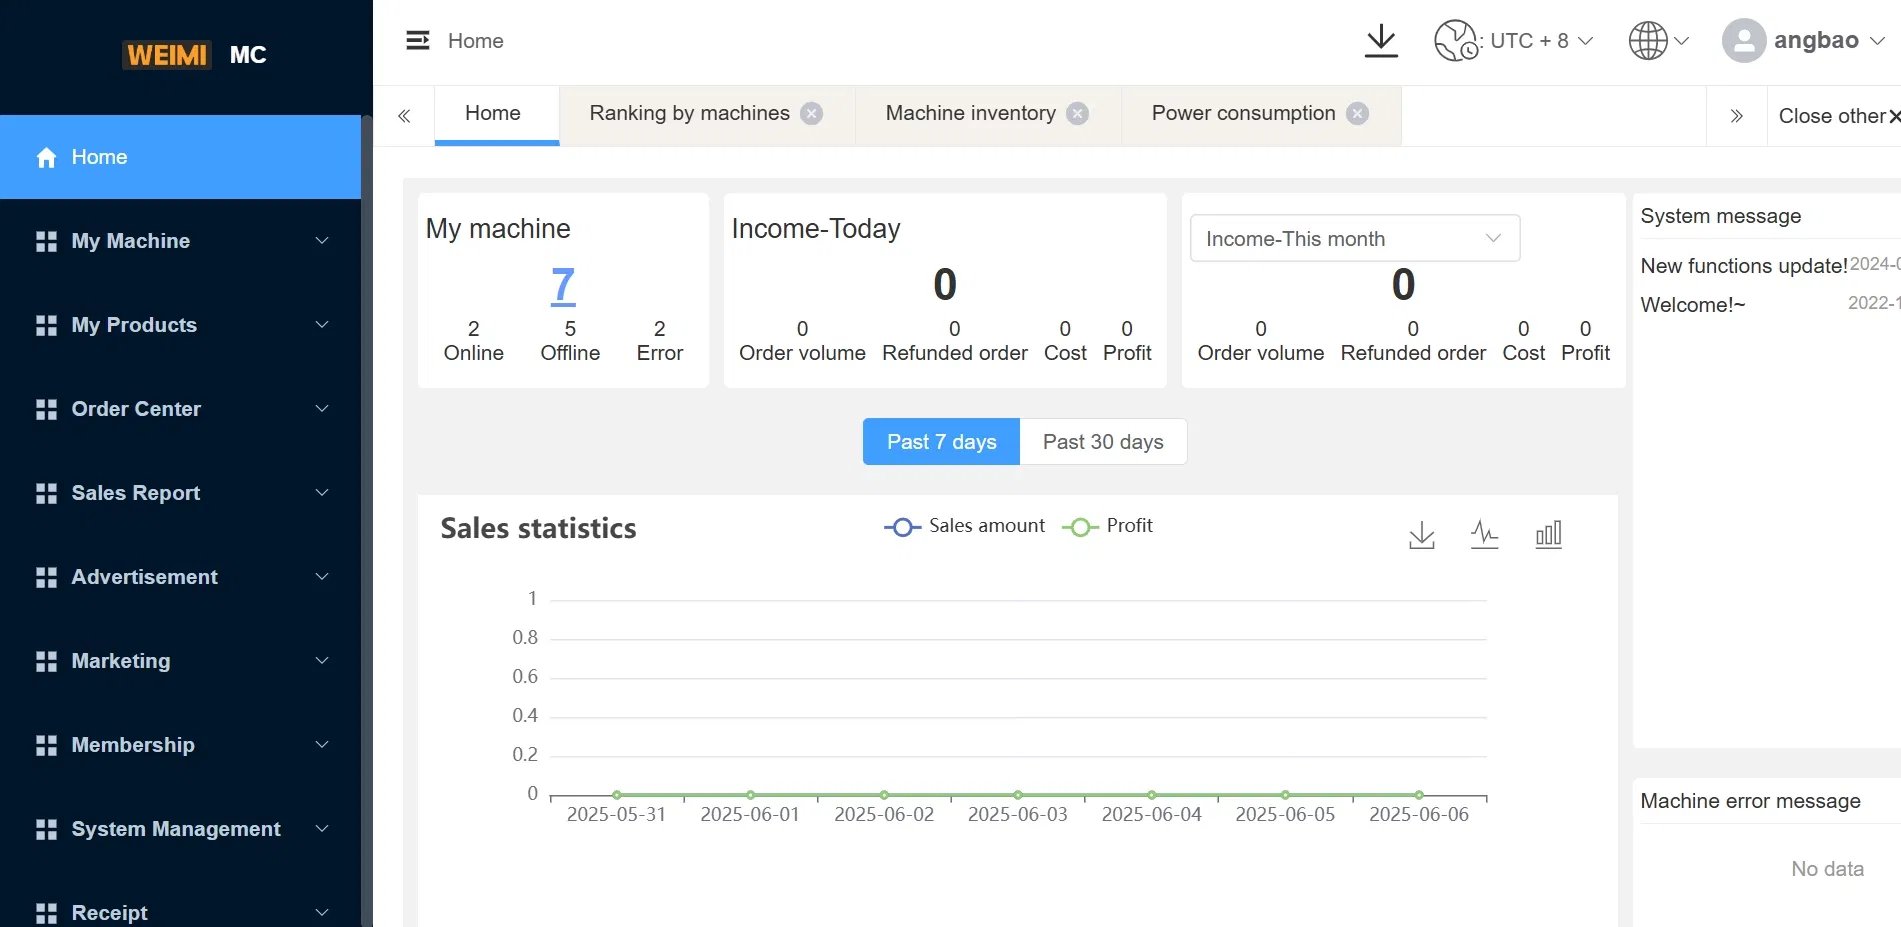Open the language globe dropdown

click(1658, 41)
